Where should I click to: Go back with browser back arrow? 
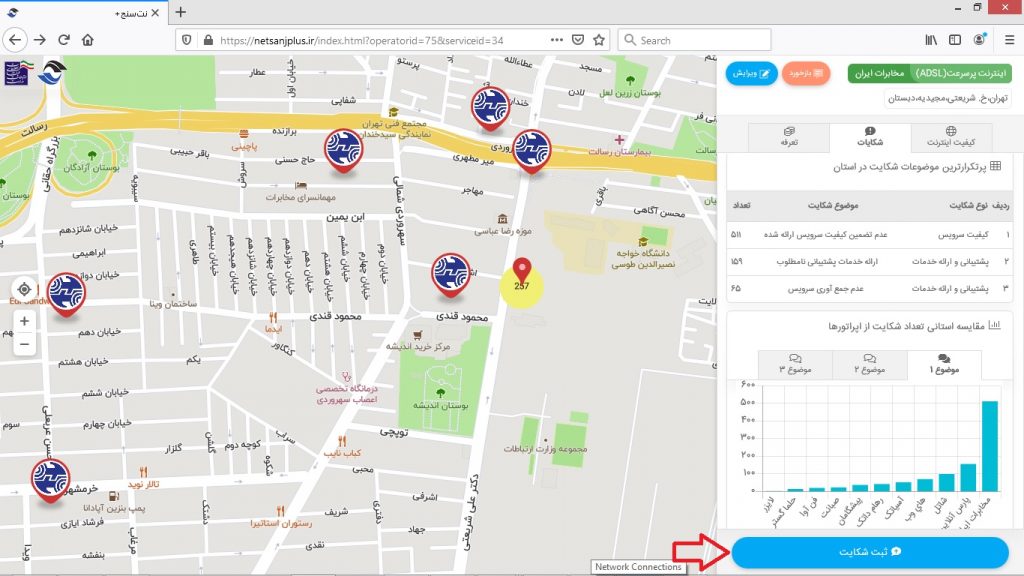click(x=15, y=40)
